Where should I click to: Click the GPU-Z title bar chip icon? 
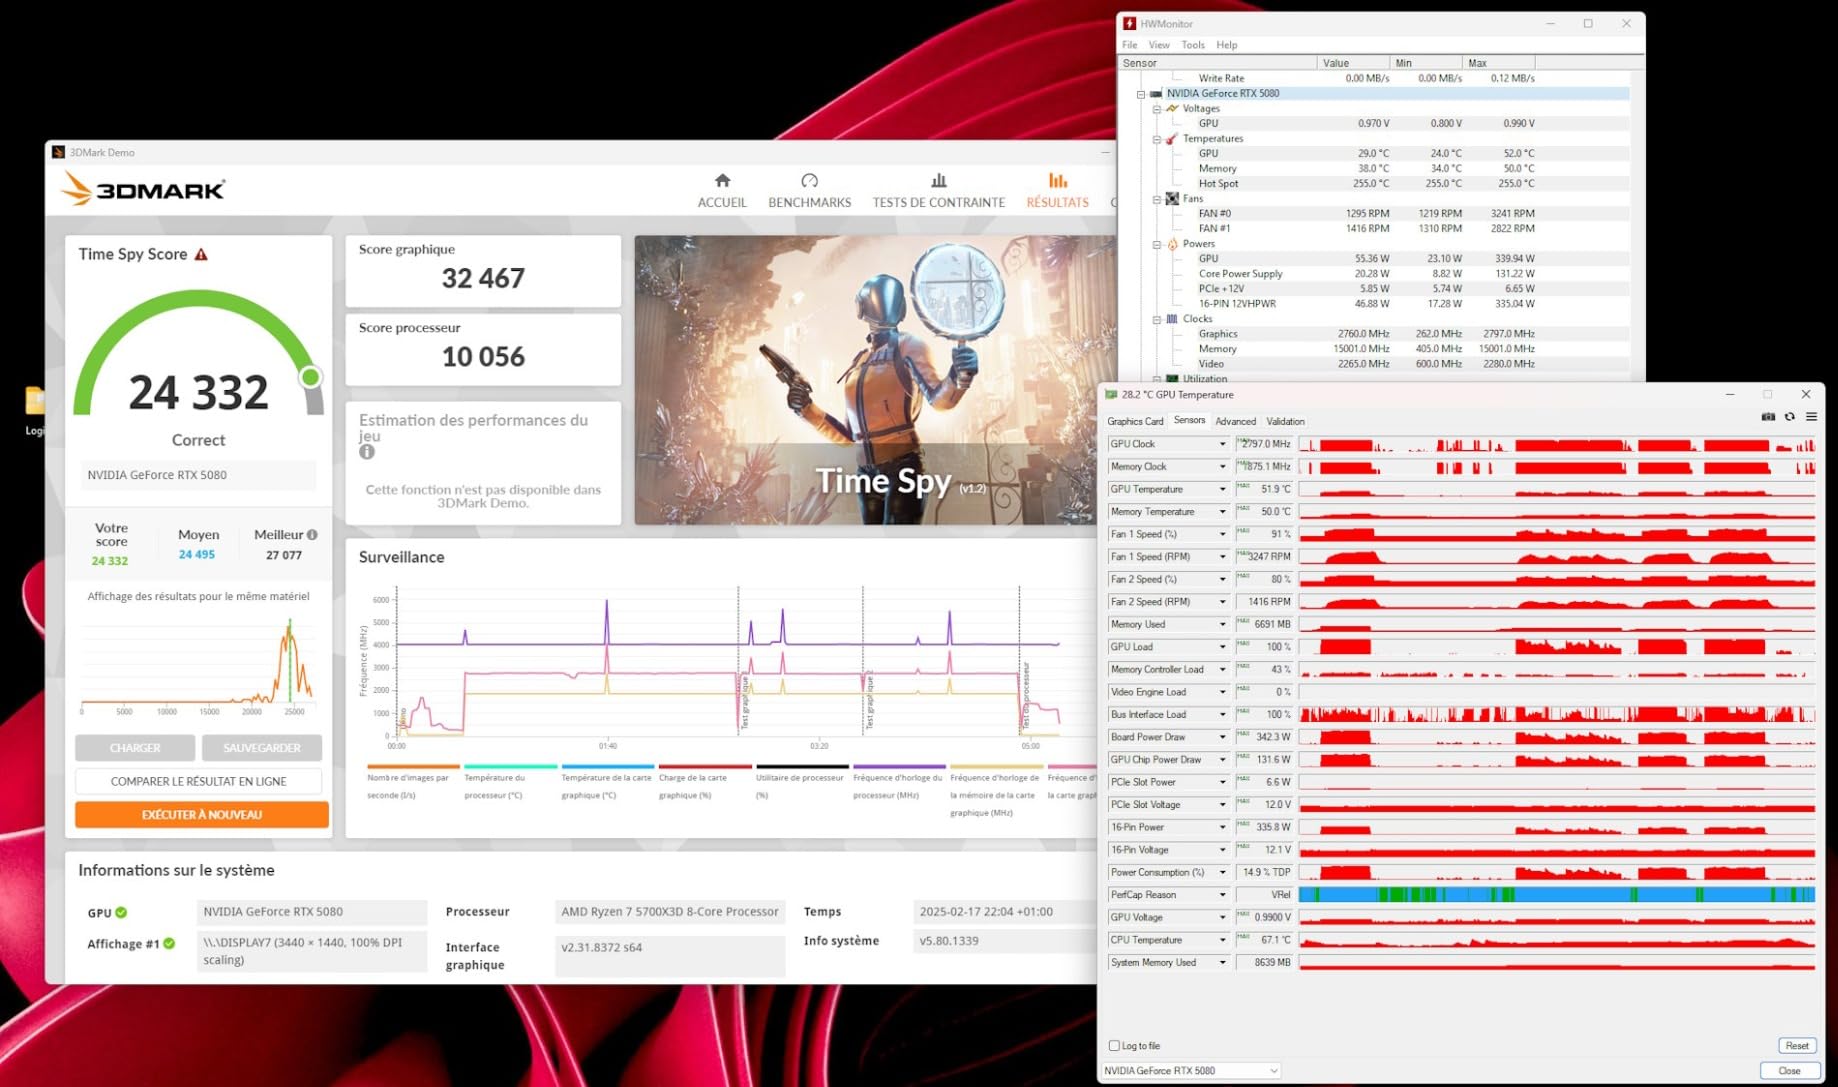click(x=1111, y=395)
